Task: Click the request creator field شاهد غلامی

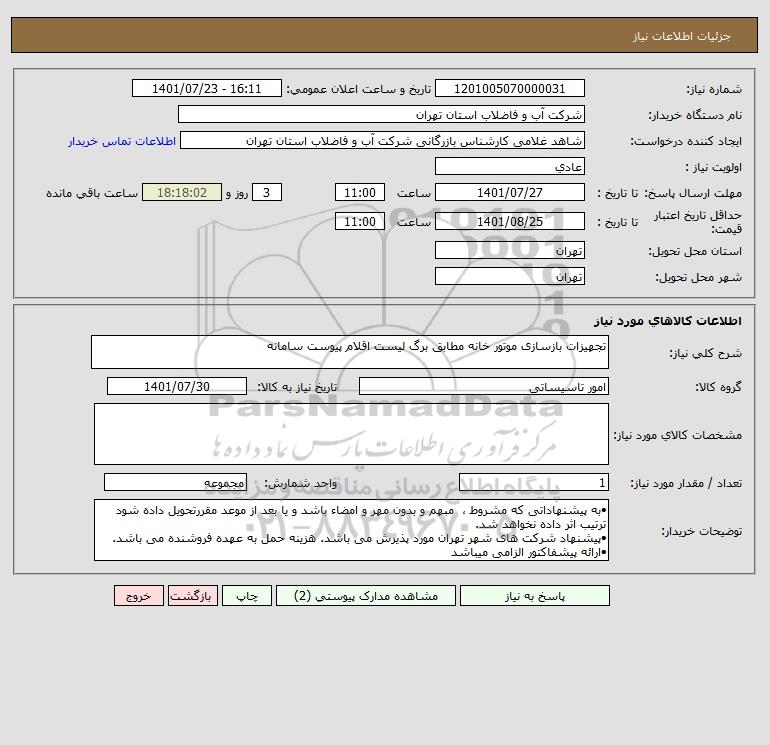Action: 383,140
